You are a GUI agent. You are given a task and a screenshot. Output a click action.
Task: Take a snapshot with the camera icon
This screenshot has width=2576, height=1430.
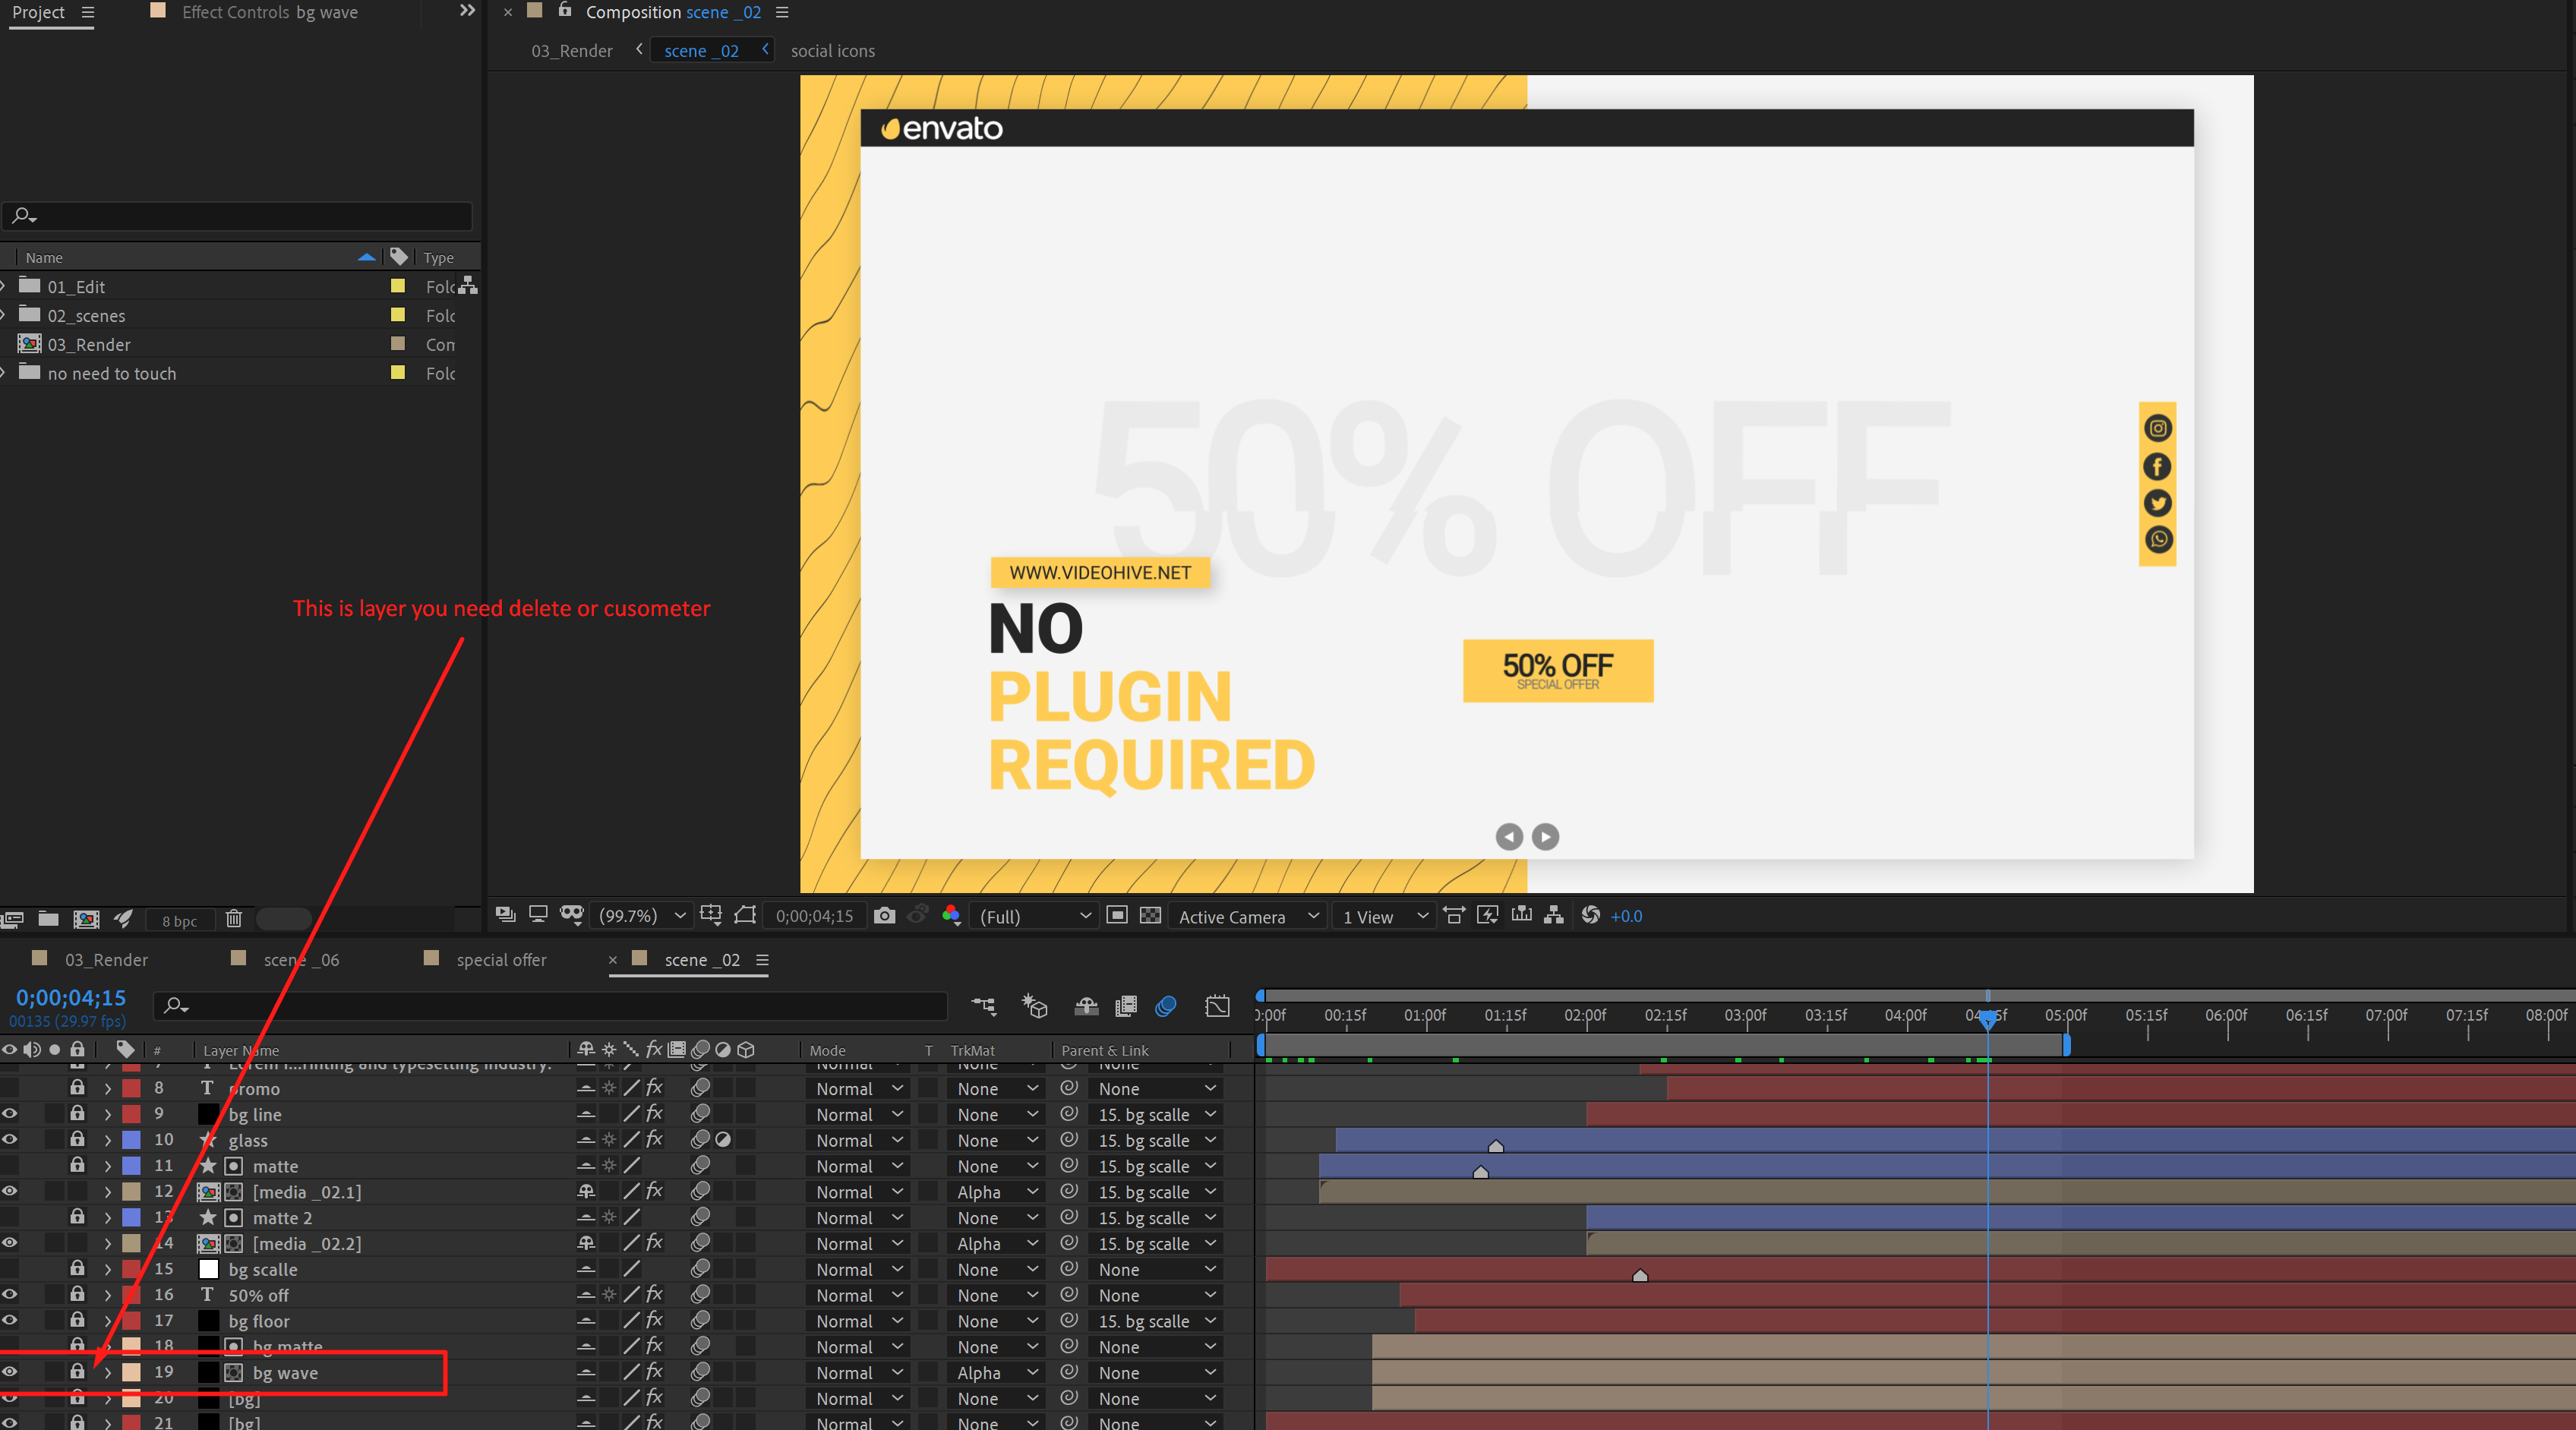click(x=884, y=916)
